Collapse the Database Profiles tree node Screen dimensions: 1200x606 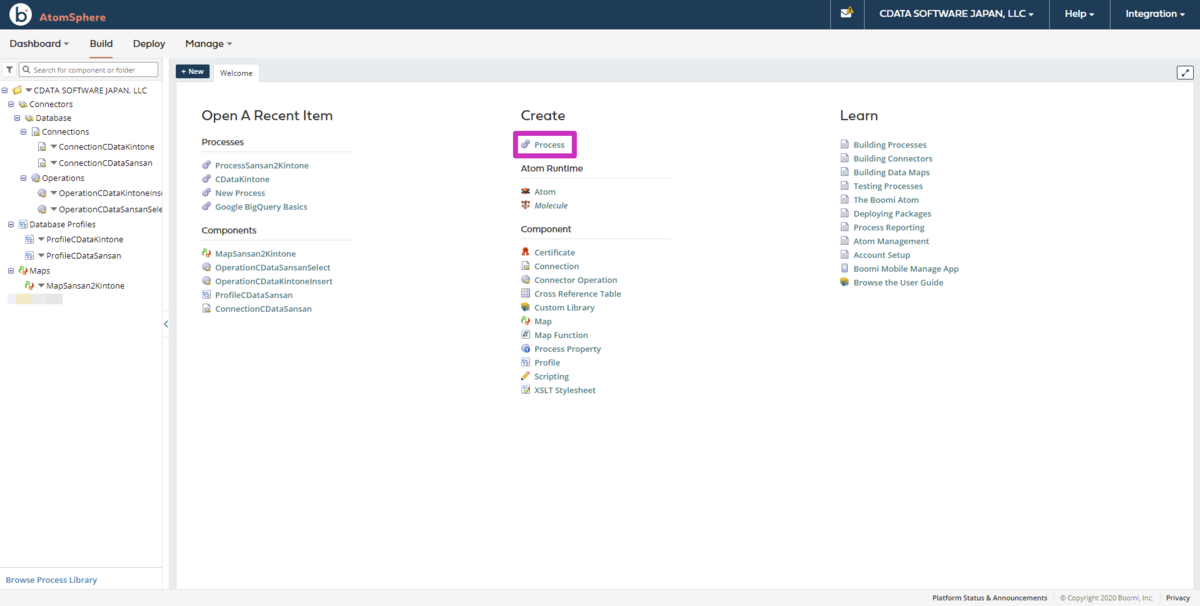coord(10,224)
